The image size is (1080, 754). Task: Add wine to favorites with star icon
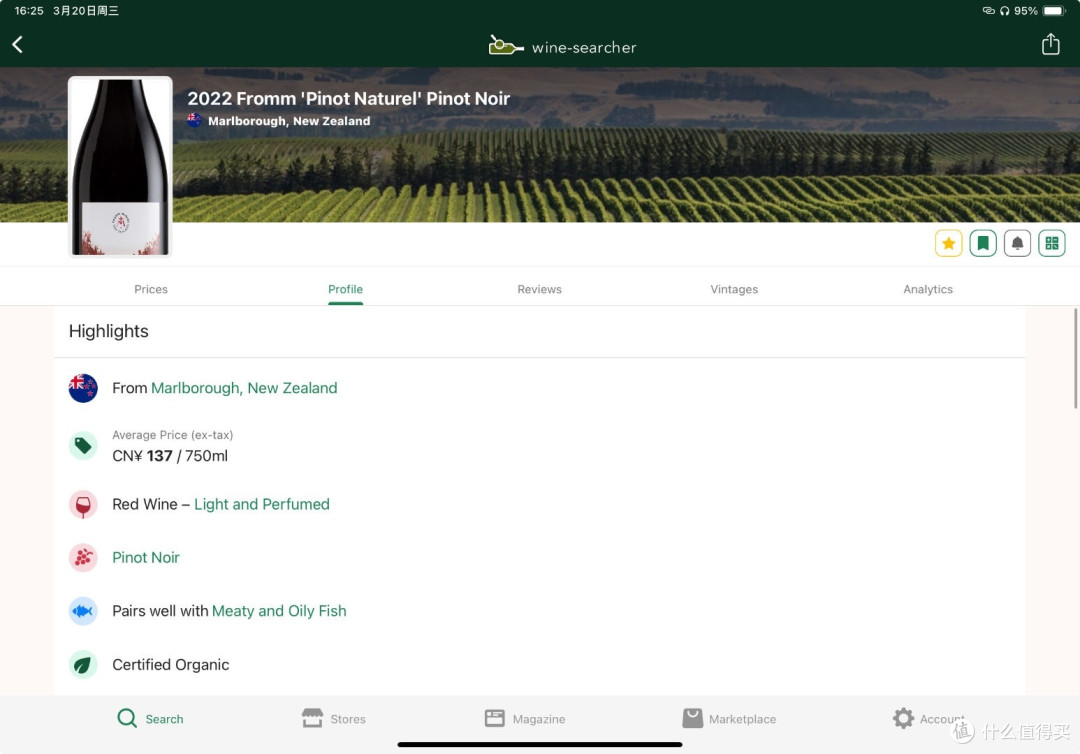pos(948,243)
